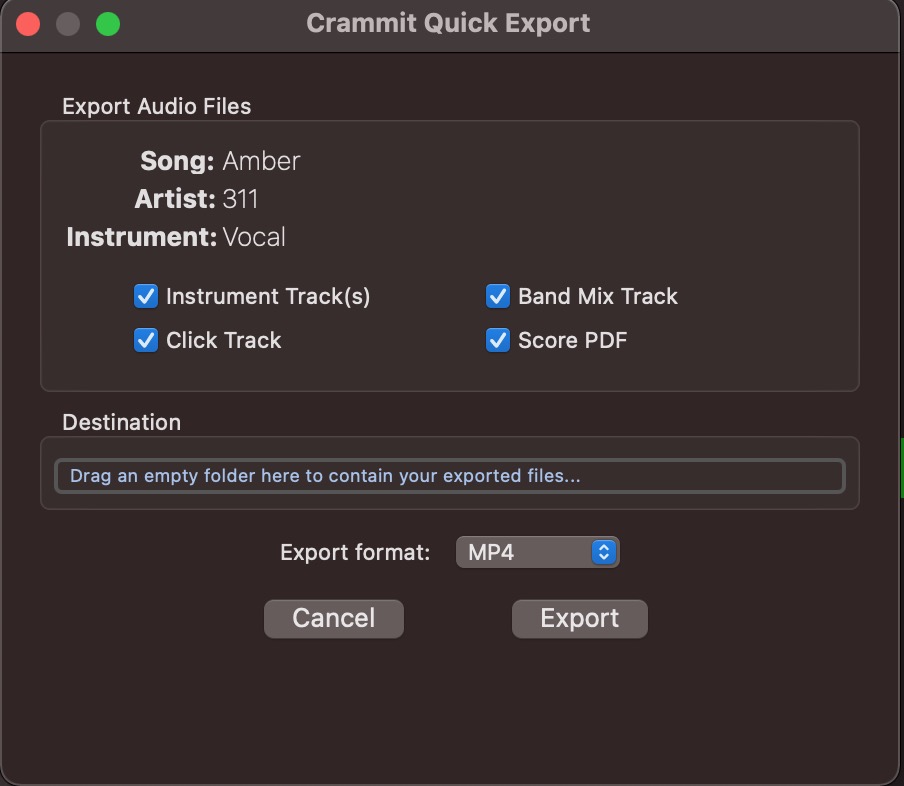Click the instrument value Vocal

coord(254,237)
